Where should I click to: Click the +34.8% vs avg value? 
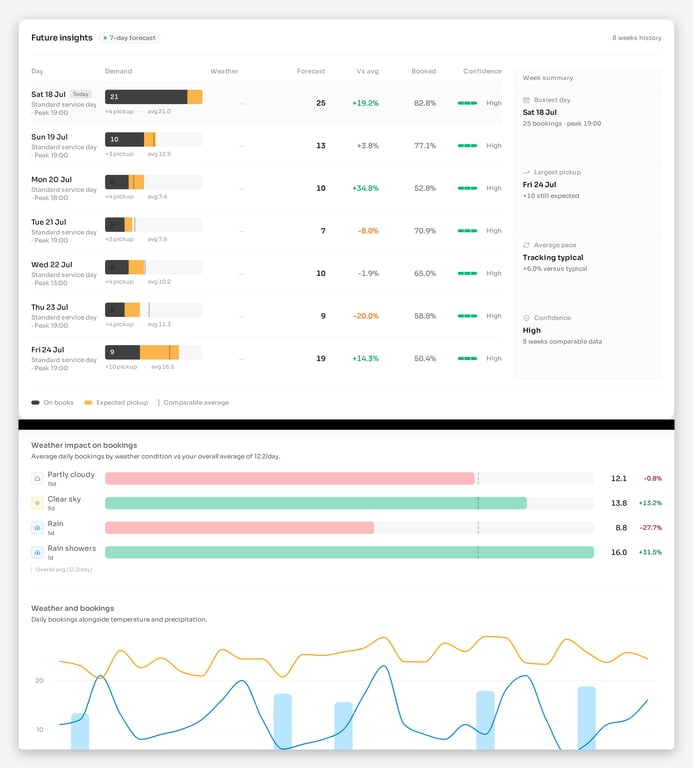click(x=365, y=188)
